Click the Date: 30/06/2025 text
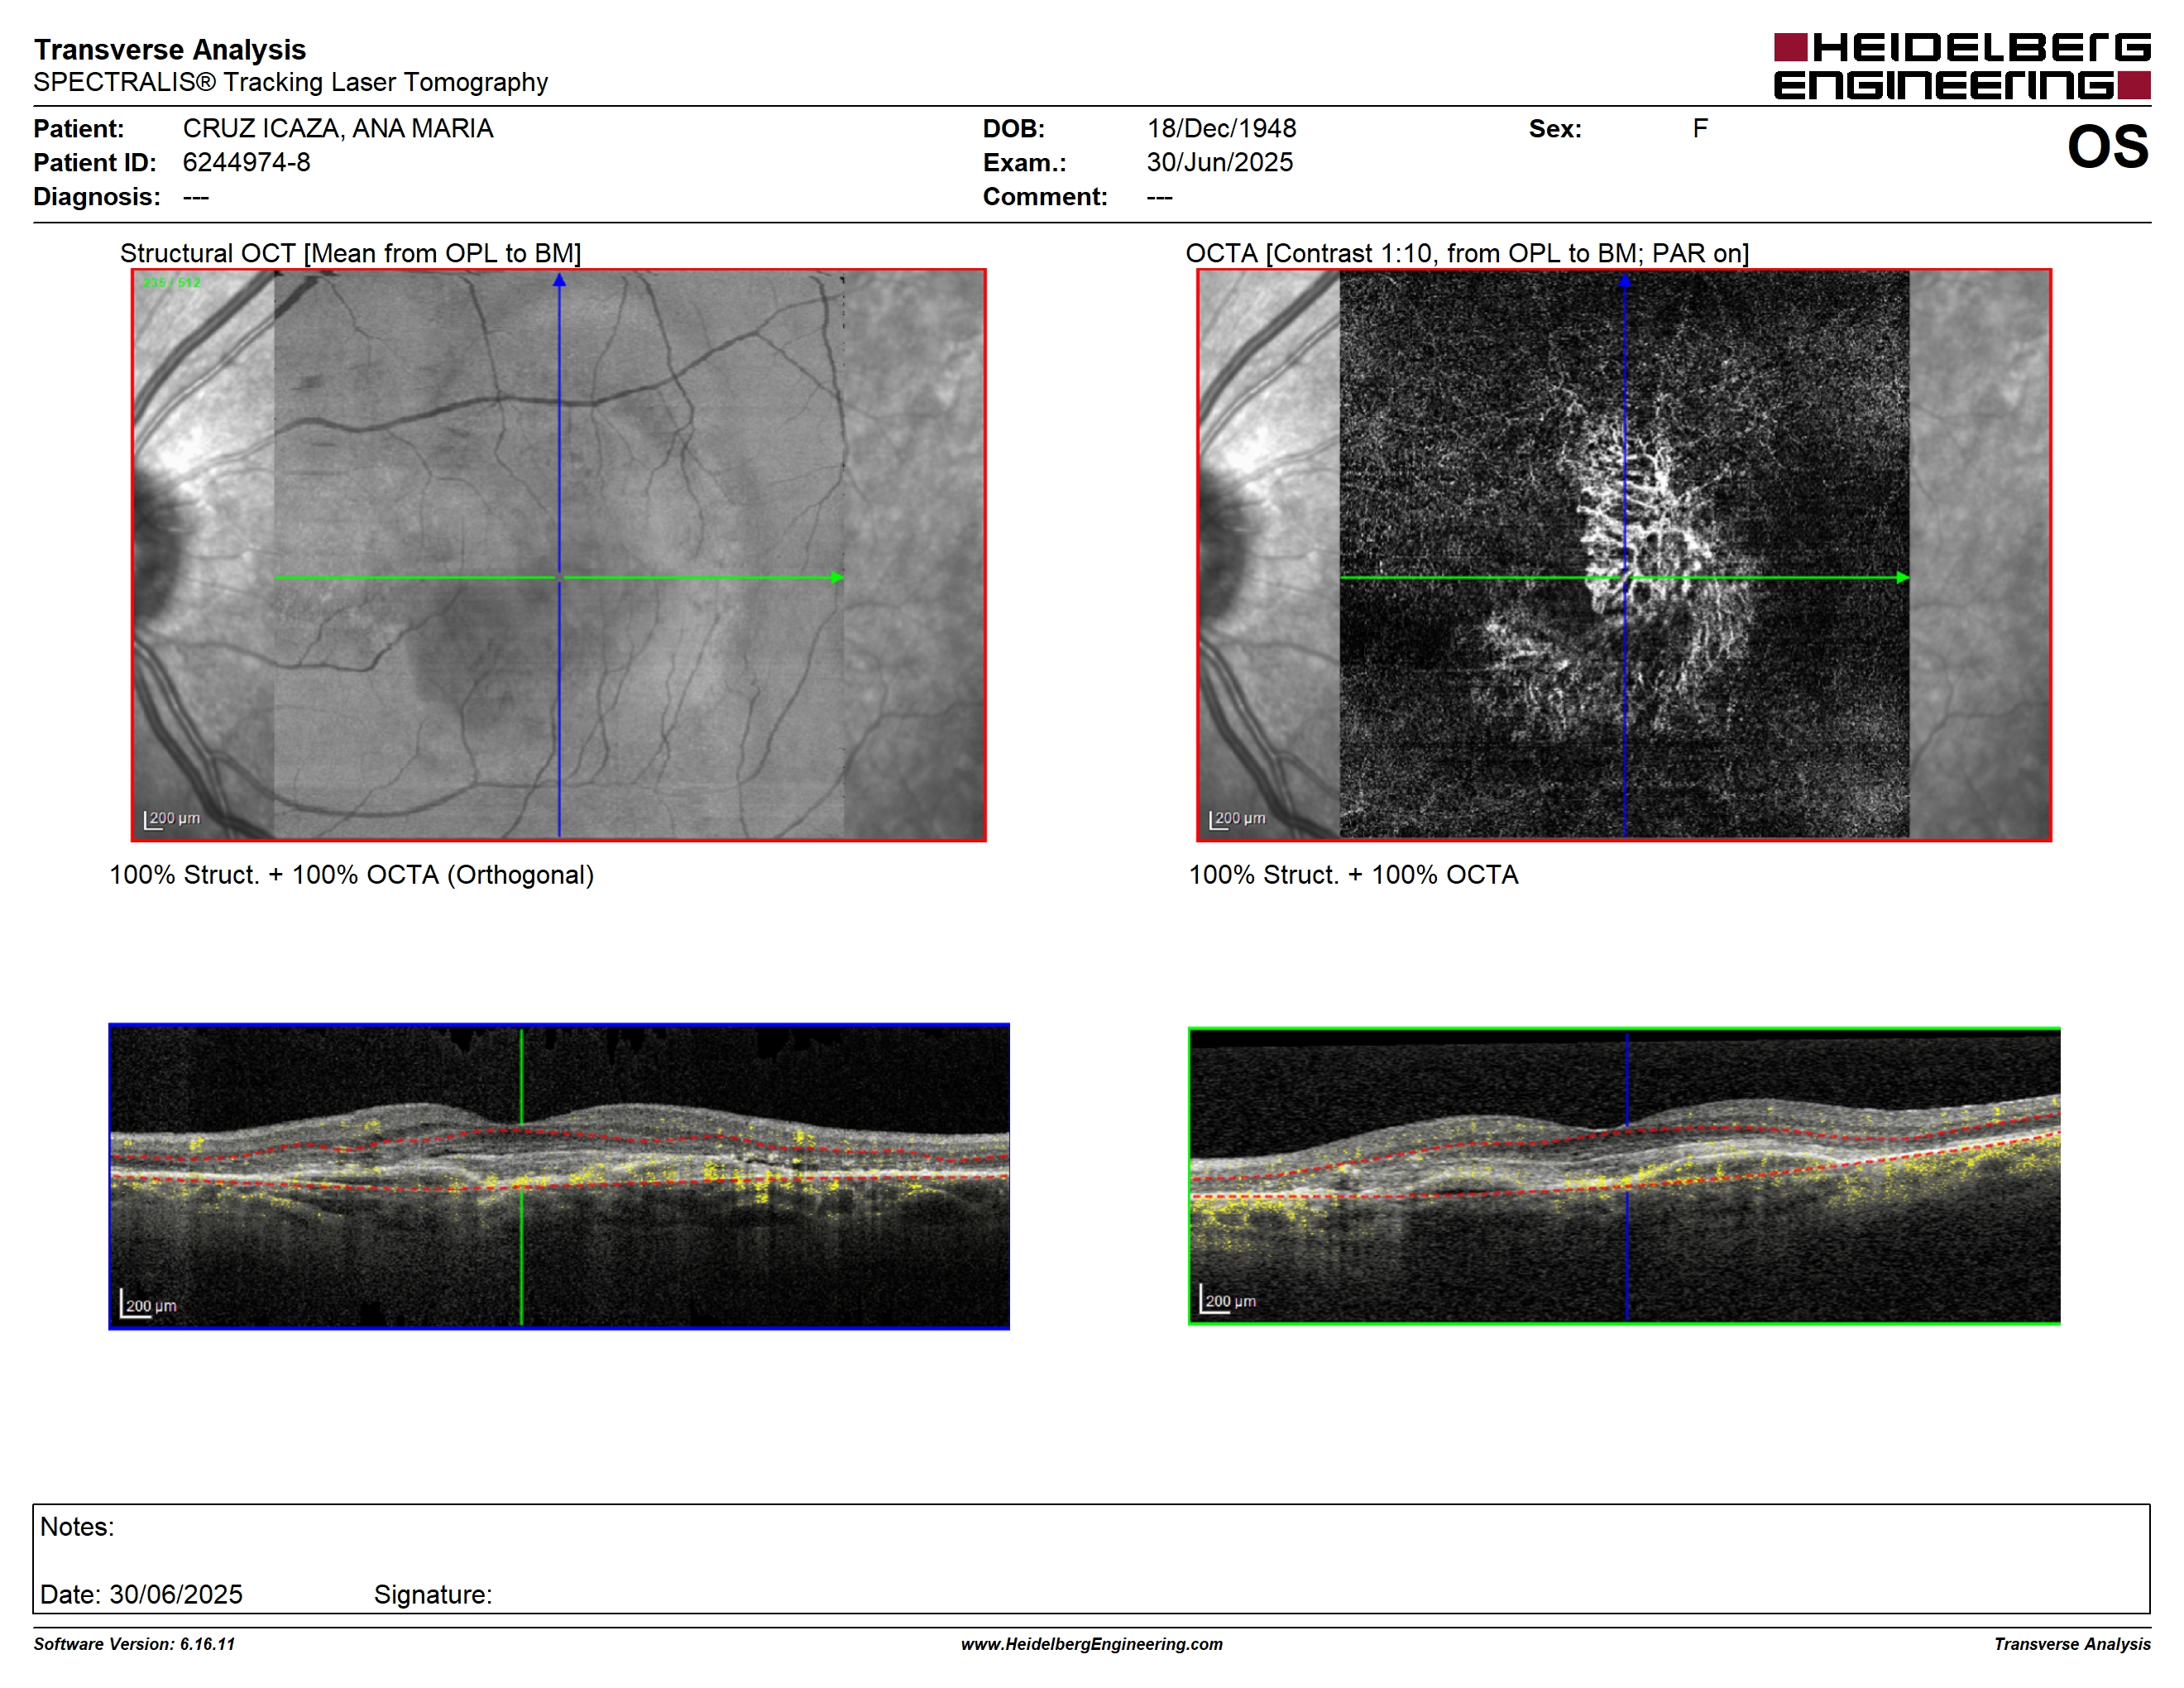 [141, 1594]
